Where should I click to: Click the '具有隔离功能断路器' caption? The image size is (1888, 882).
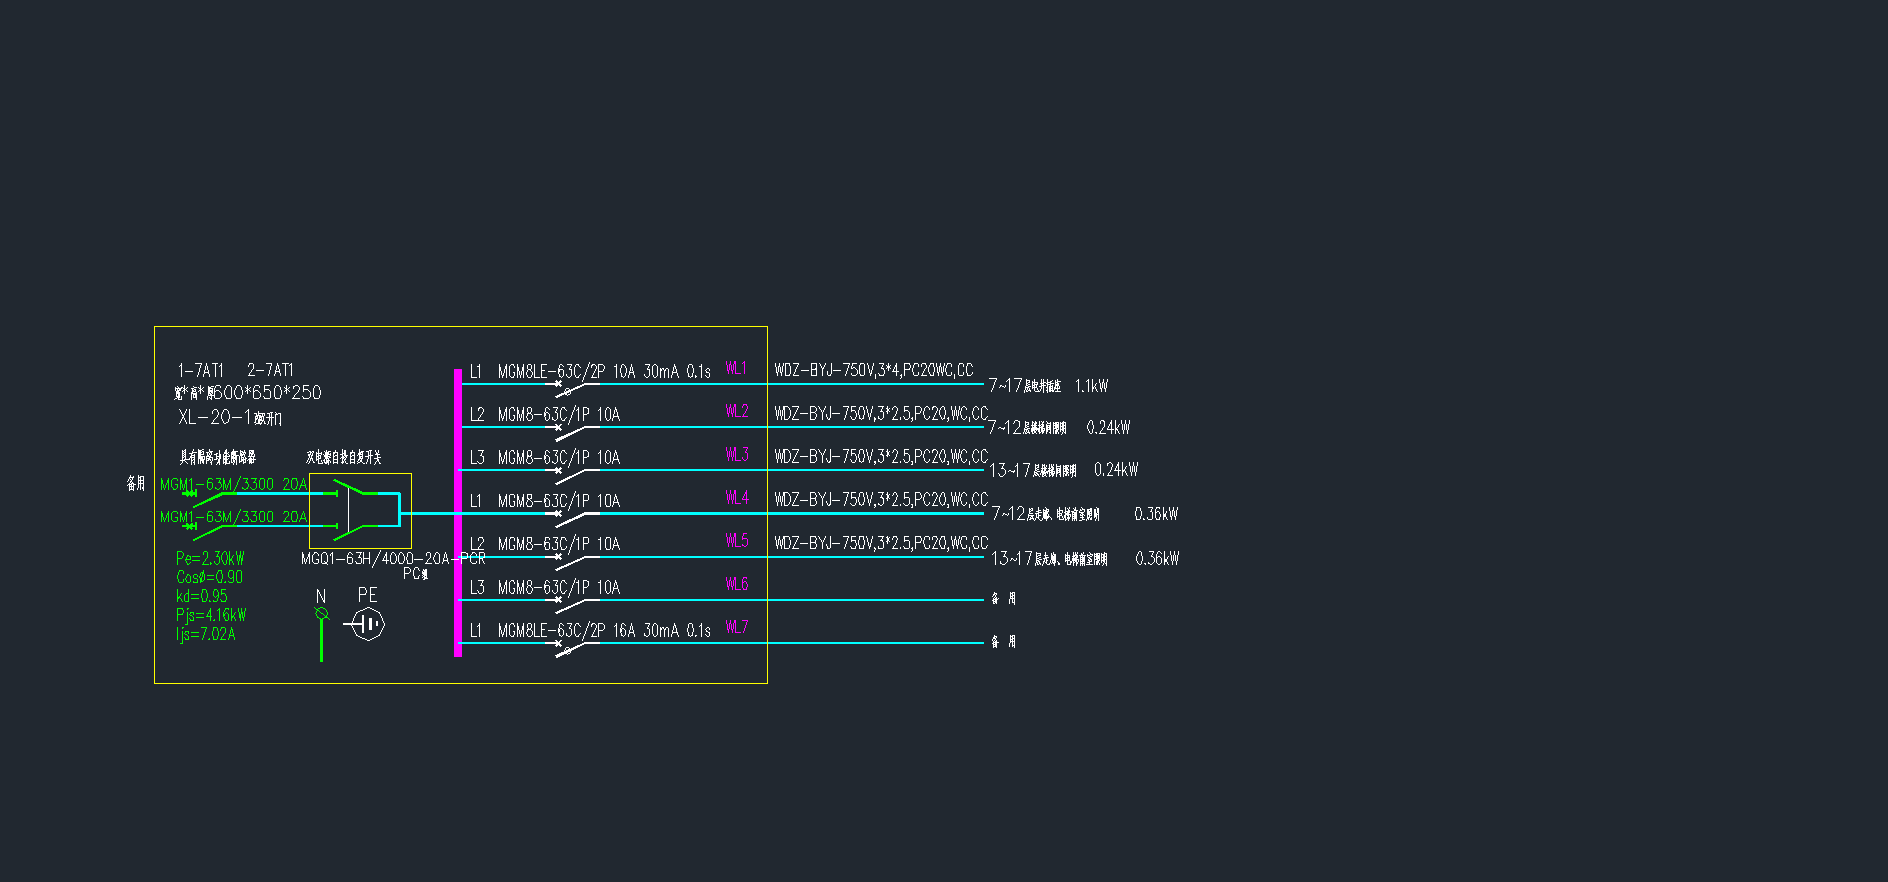tap(218, 457)
